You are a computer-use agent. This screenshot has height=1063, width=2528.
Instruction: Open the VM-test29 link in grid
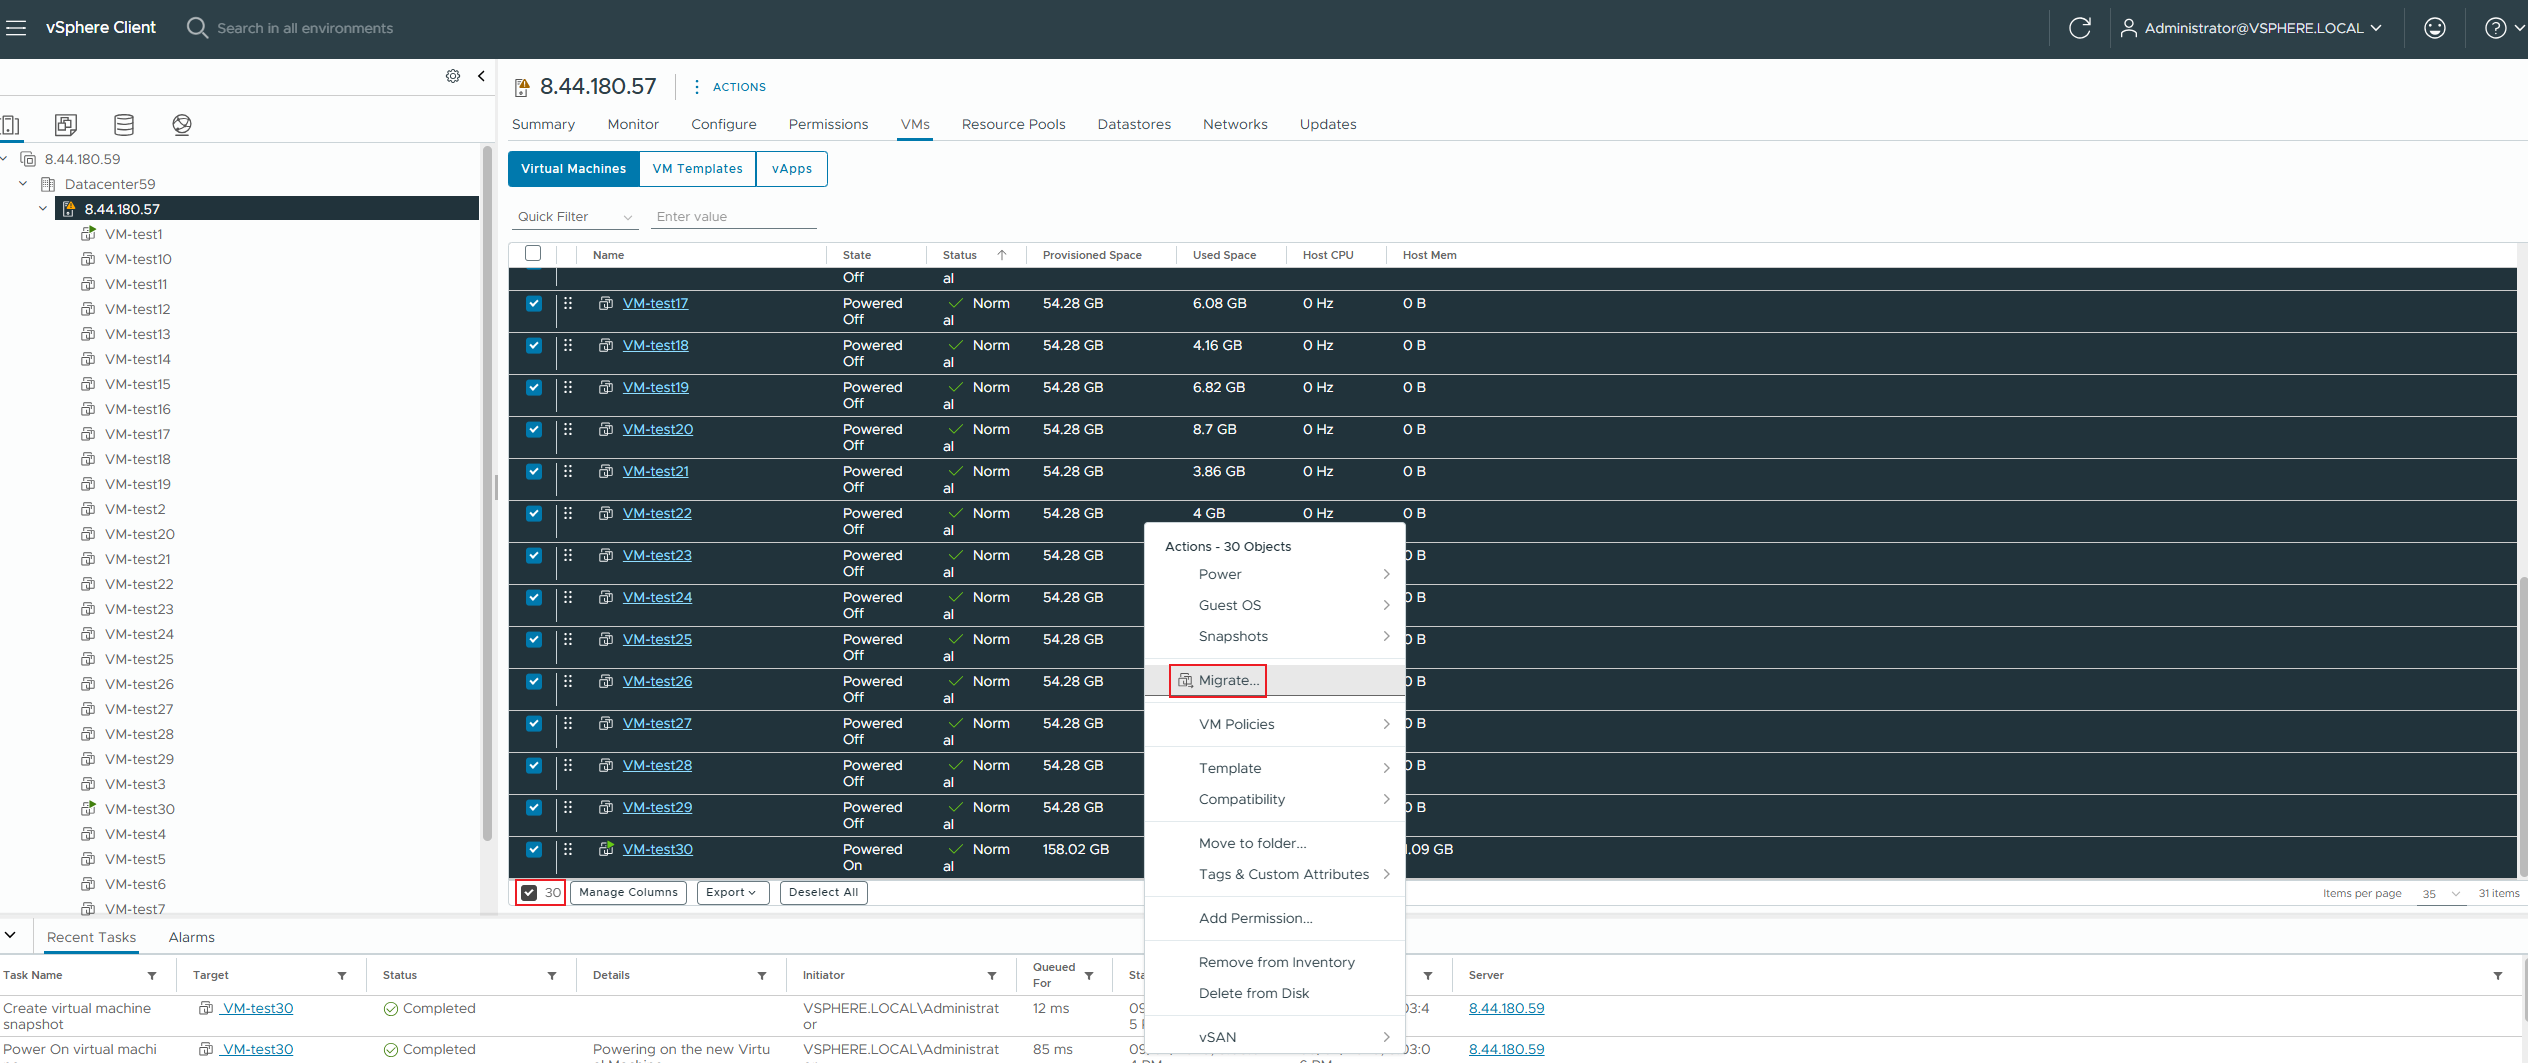tap(657, 807)
